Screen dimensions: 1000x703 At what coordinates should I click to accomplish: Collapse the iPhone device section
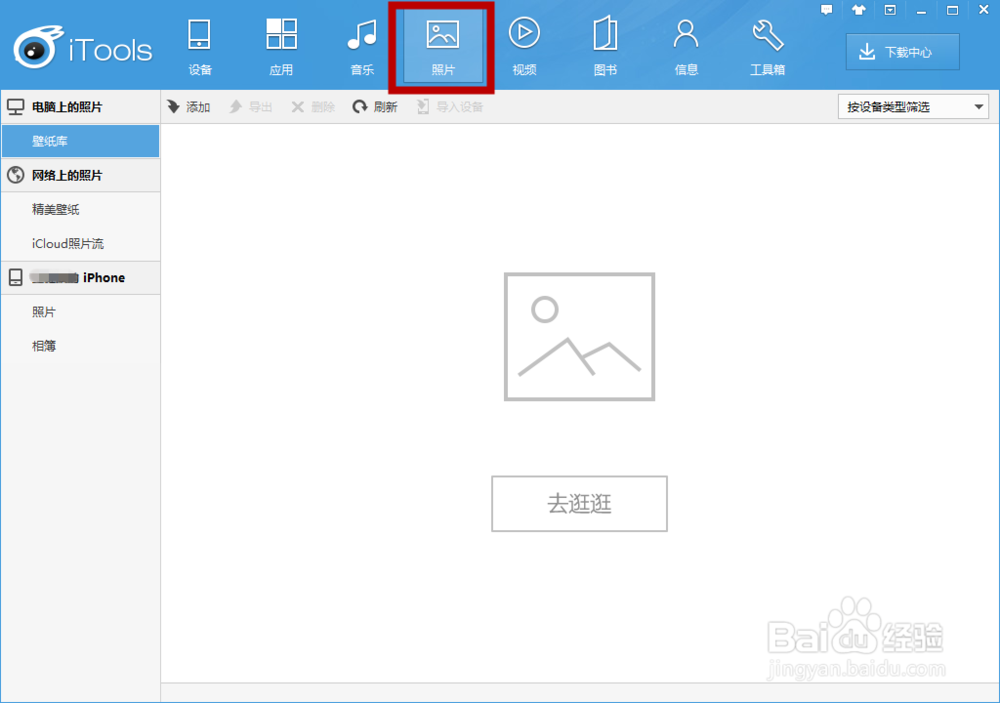[x=80, y=277]
